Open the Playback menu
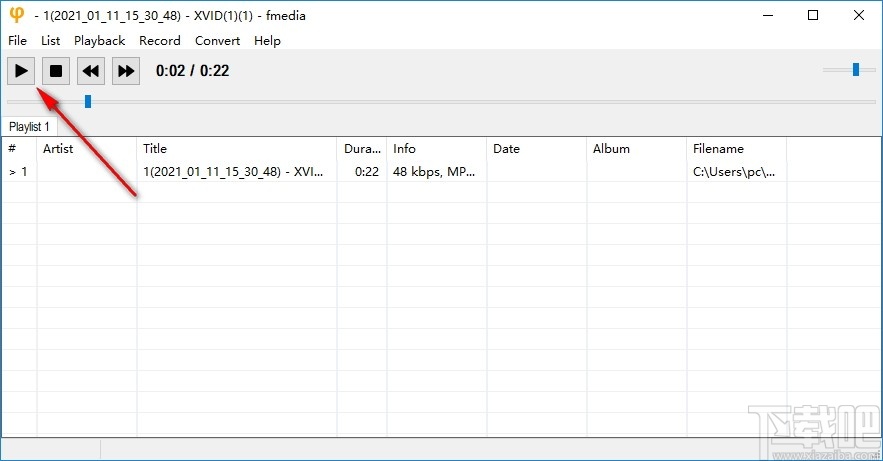 (100, 41)
